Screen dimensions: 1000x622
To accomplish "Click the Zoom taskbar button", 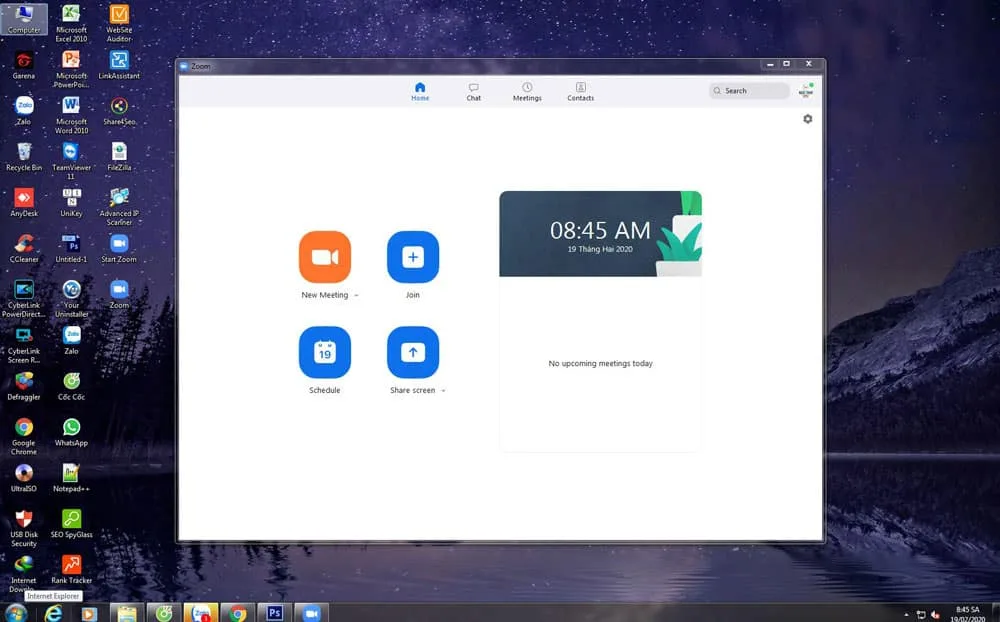I will click(x=311, y=613).
